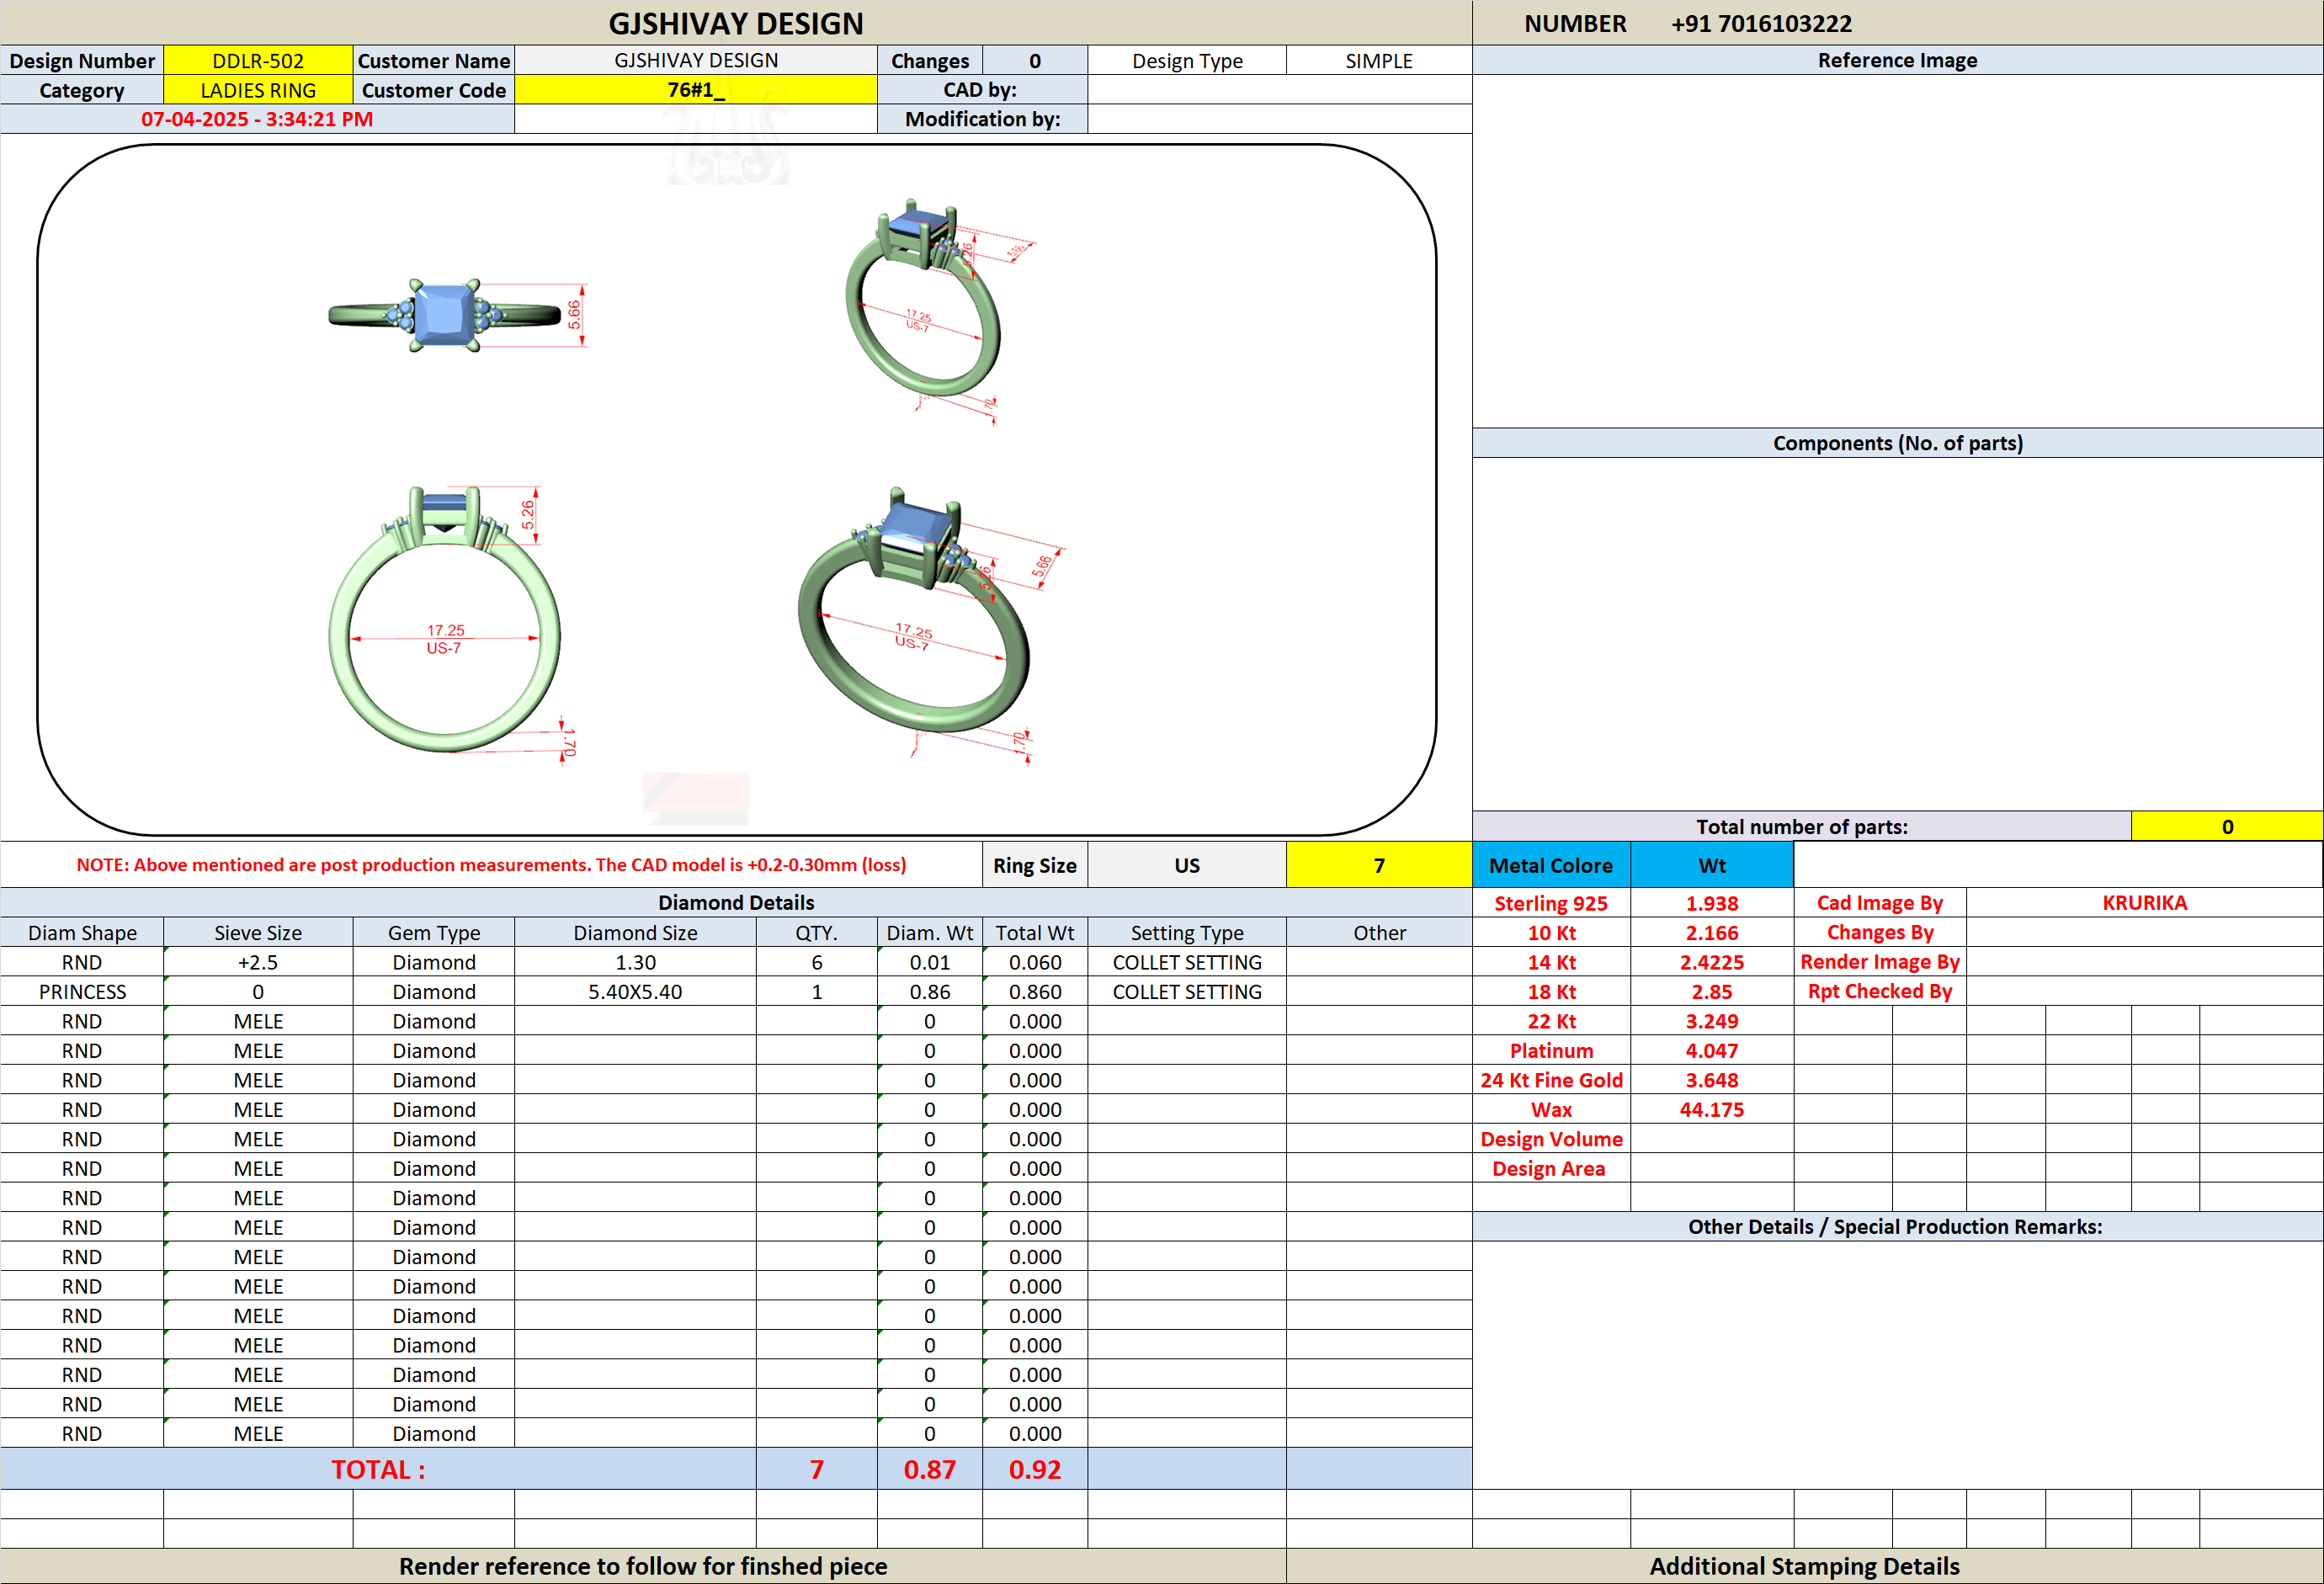Screen dimensions: 2324x1584
Task: Click the Components (No. of parts) header
Action: [x=1897, y=443]
